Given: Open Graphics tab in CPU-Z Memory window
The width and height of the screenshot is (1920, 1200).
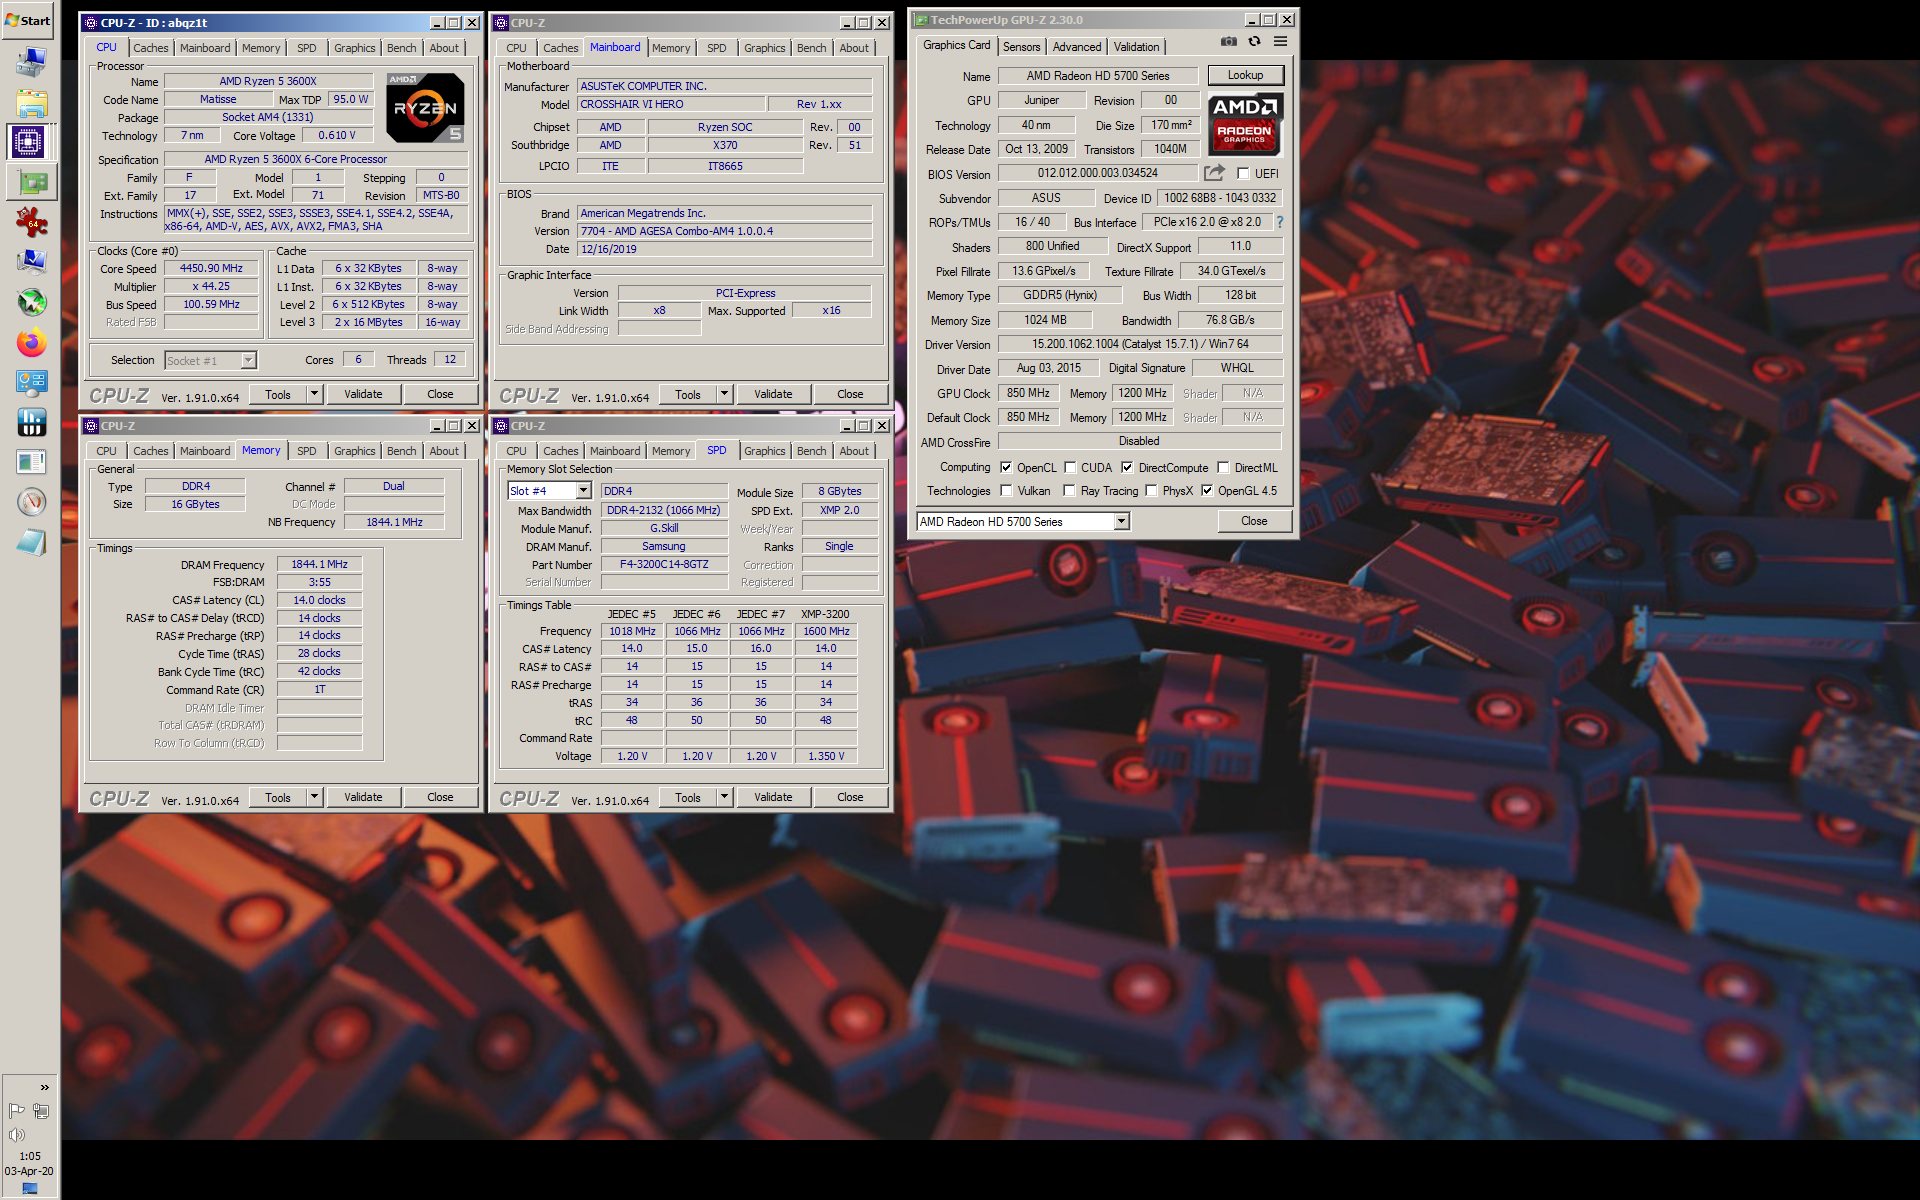Looking at the screenshot, I should (x=354, y=451).
